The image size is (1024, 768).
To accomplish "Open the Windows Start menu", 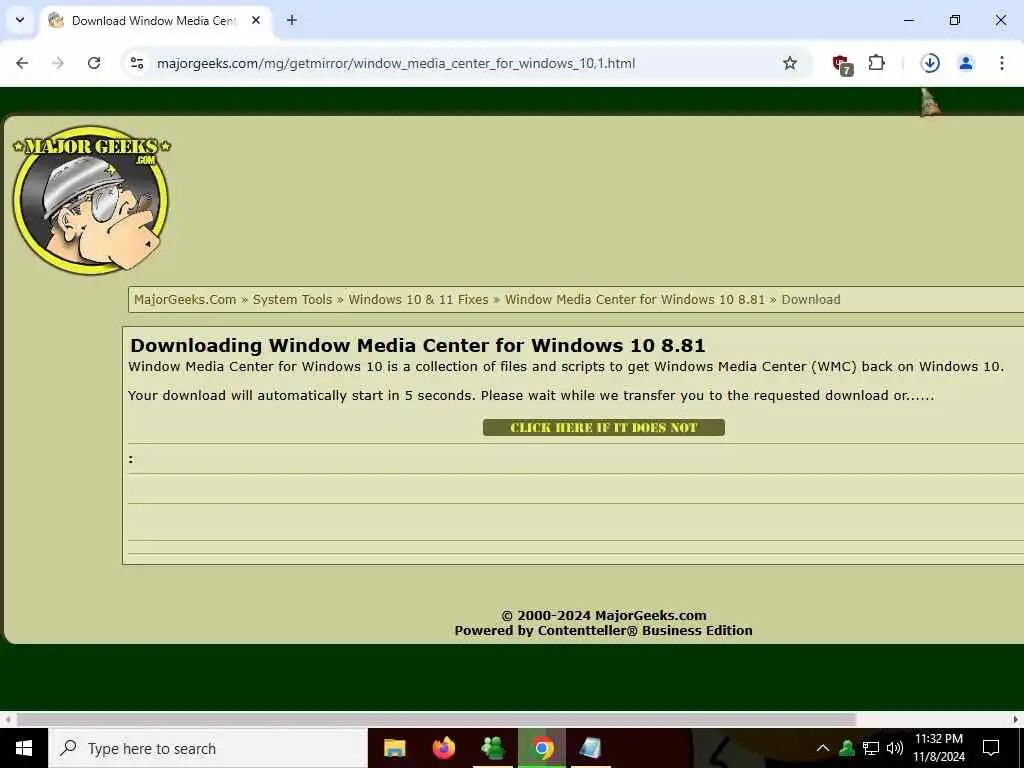I will click(x=24, y=748).
